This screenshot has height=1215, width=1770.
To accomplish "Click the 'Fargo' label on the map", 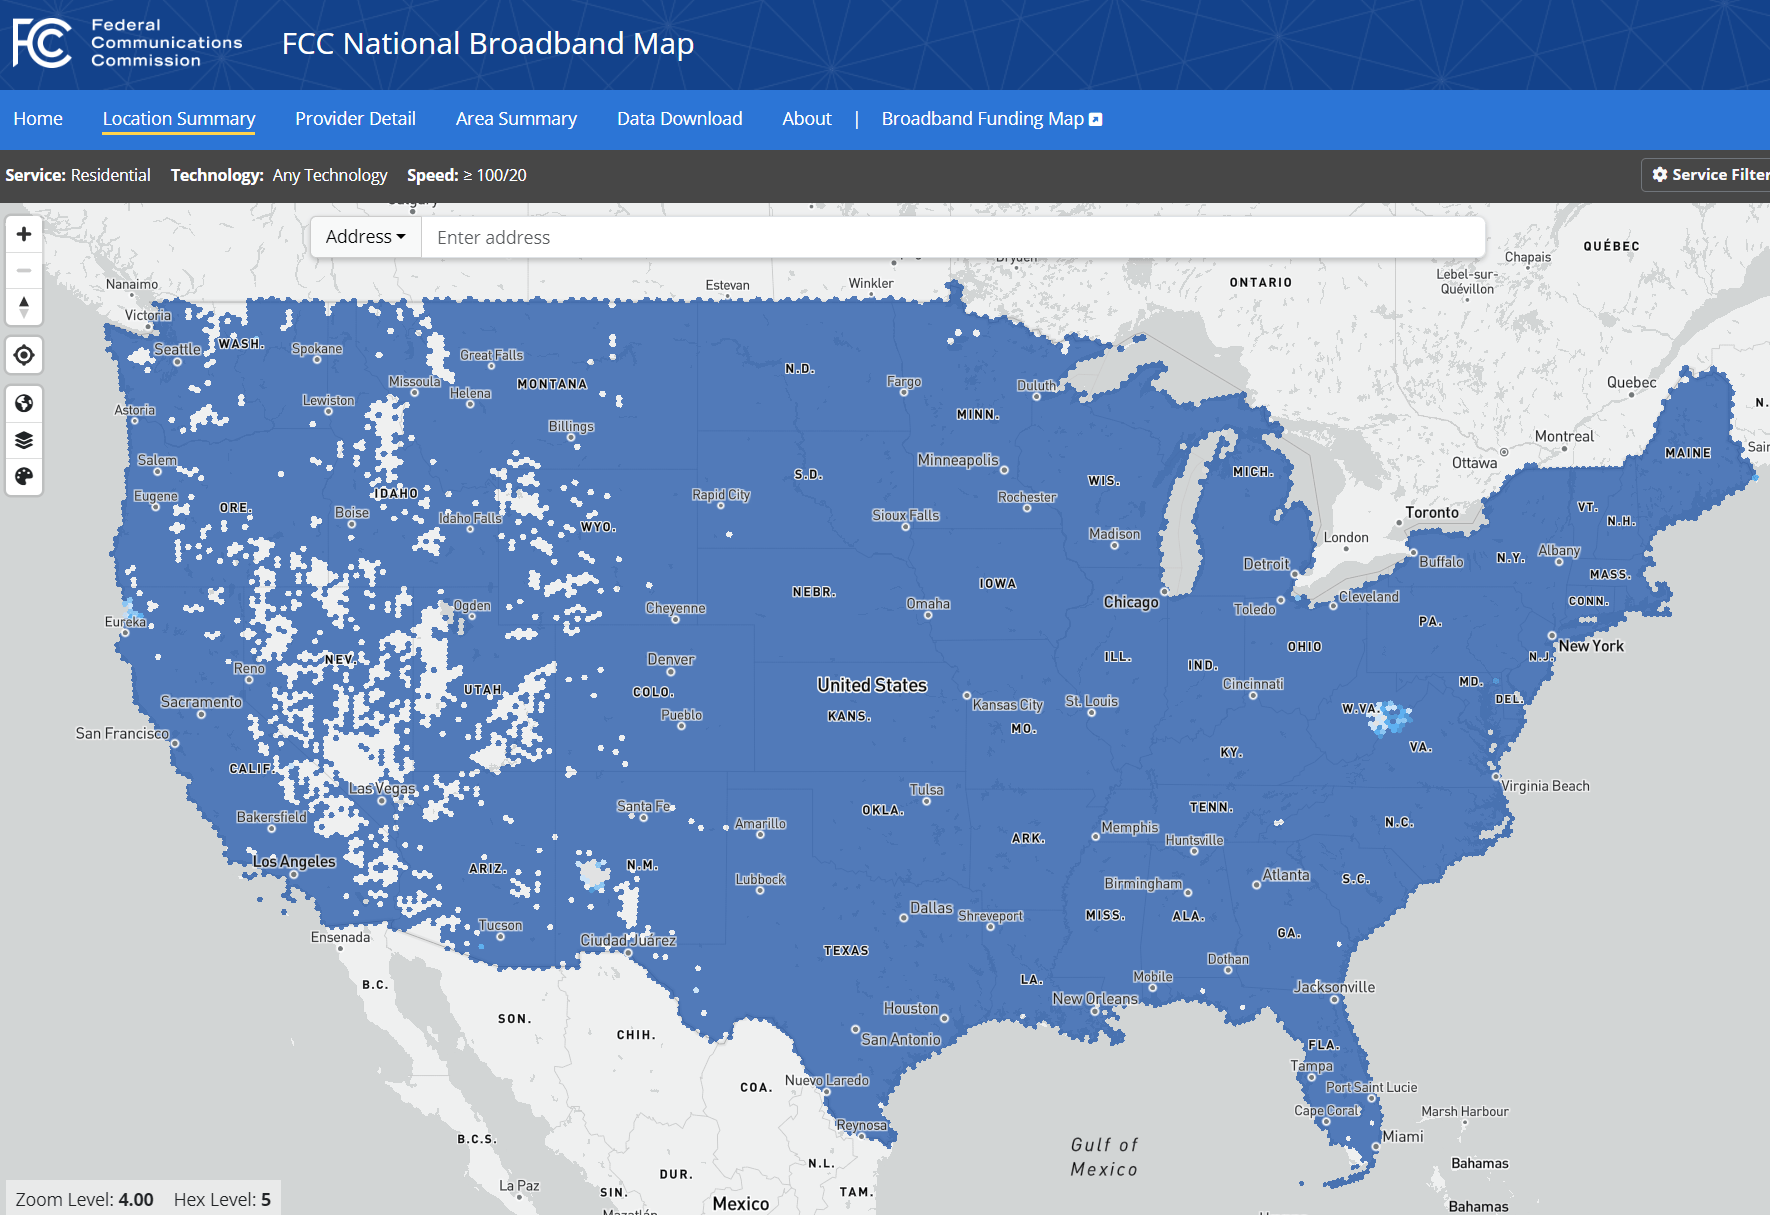I will (904, 381).
